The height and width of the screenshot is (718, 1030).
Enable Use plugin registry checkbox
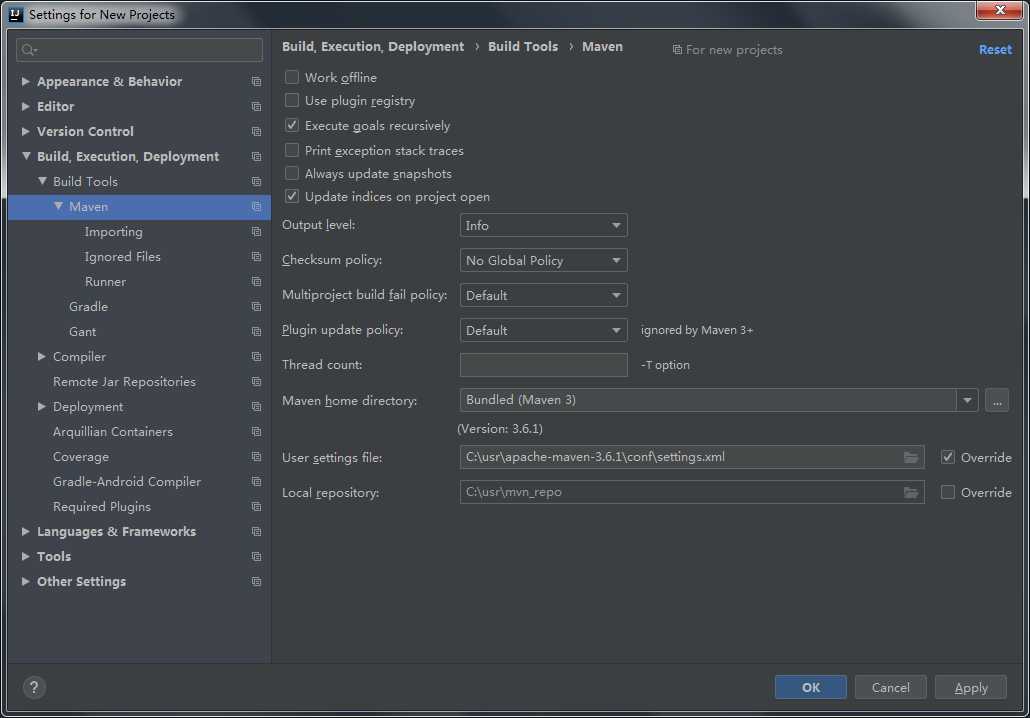[x=292, y=101]
